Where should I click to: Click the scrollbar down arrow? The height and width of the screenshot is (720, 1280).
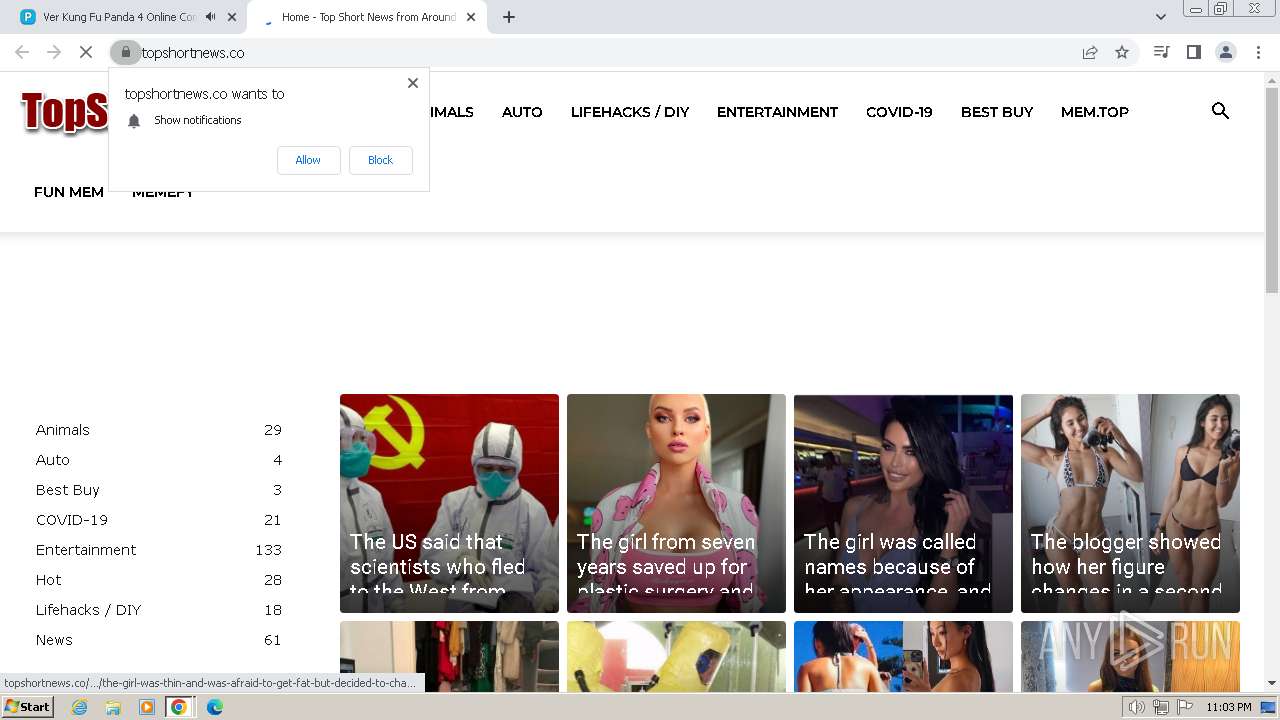pyautogui.click(x=1272, y=683)
